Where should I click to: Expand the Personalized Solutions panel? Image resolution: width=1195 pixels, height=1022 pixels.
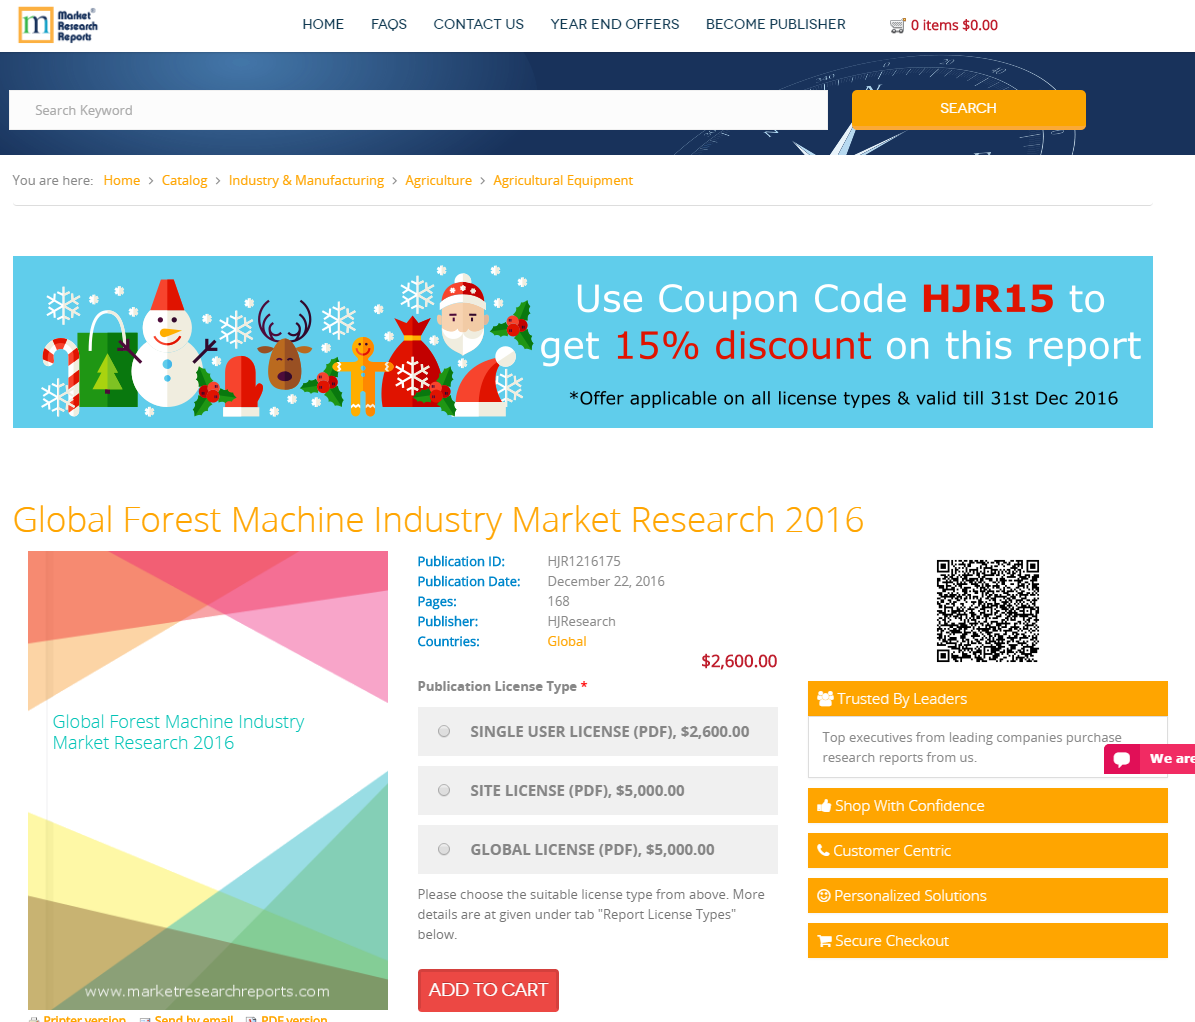click(x=987, y=895)
